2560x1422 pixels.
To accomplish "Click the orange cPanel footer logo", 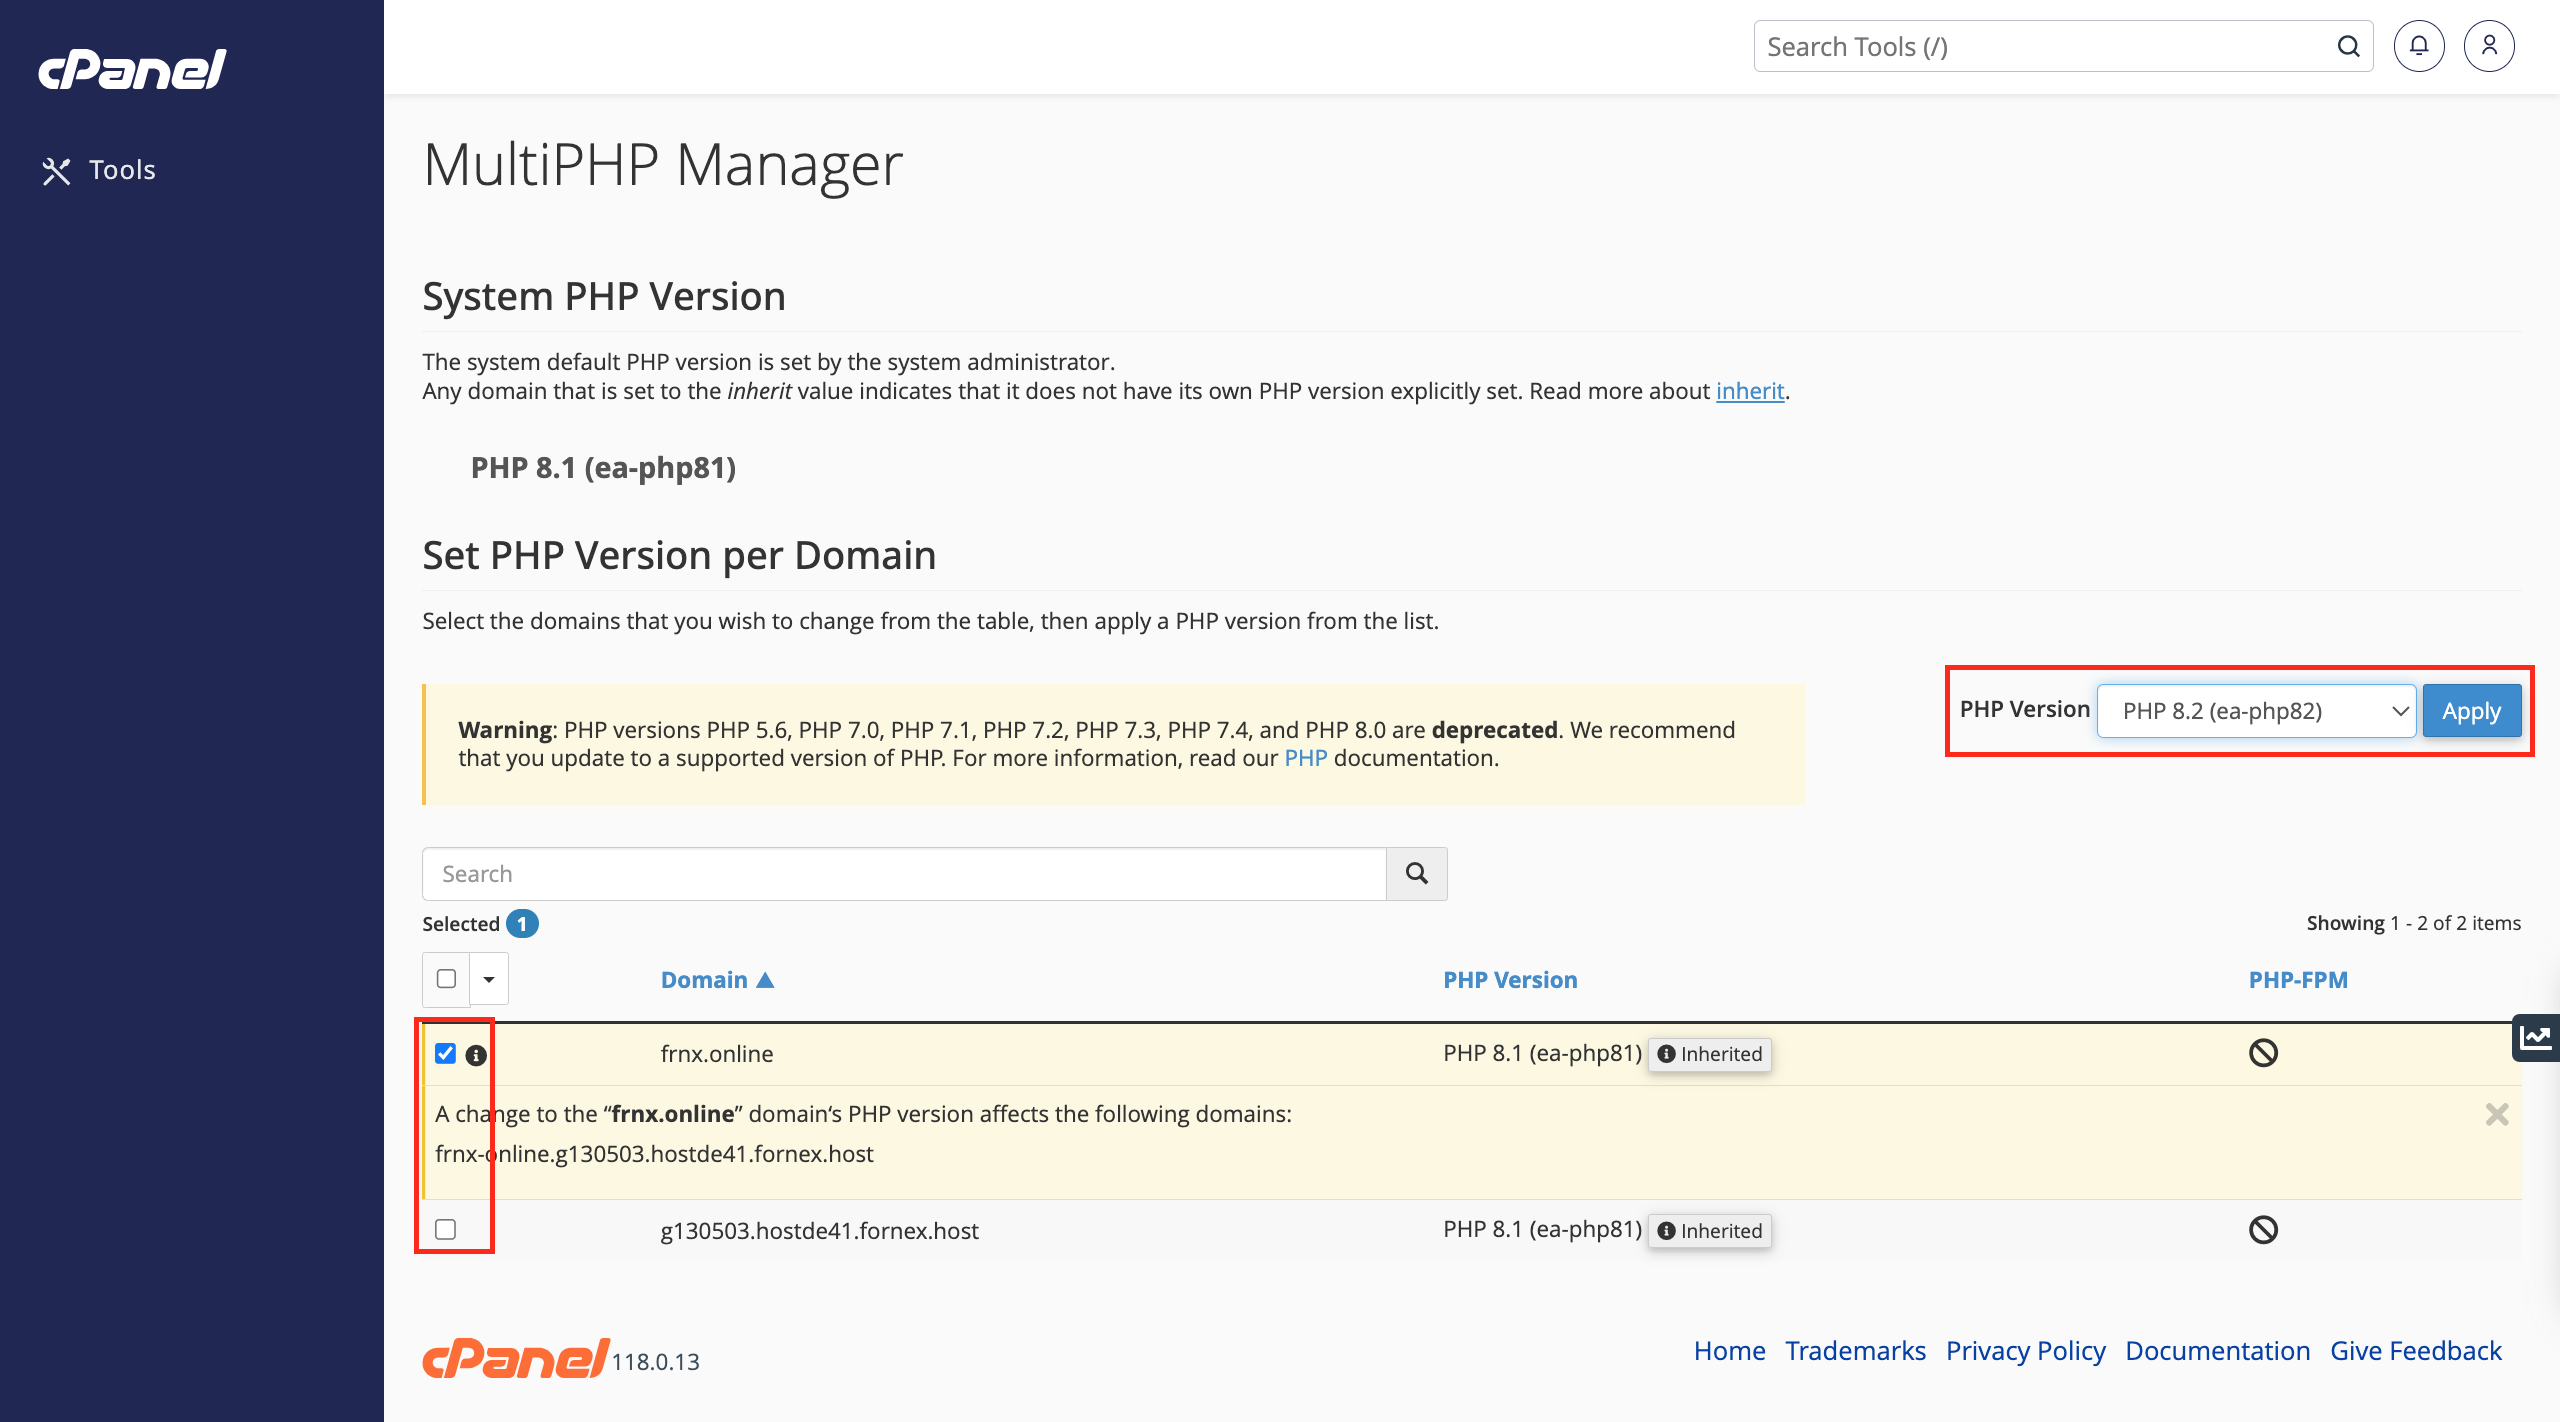I will 515,1358.
